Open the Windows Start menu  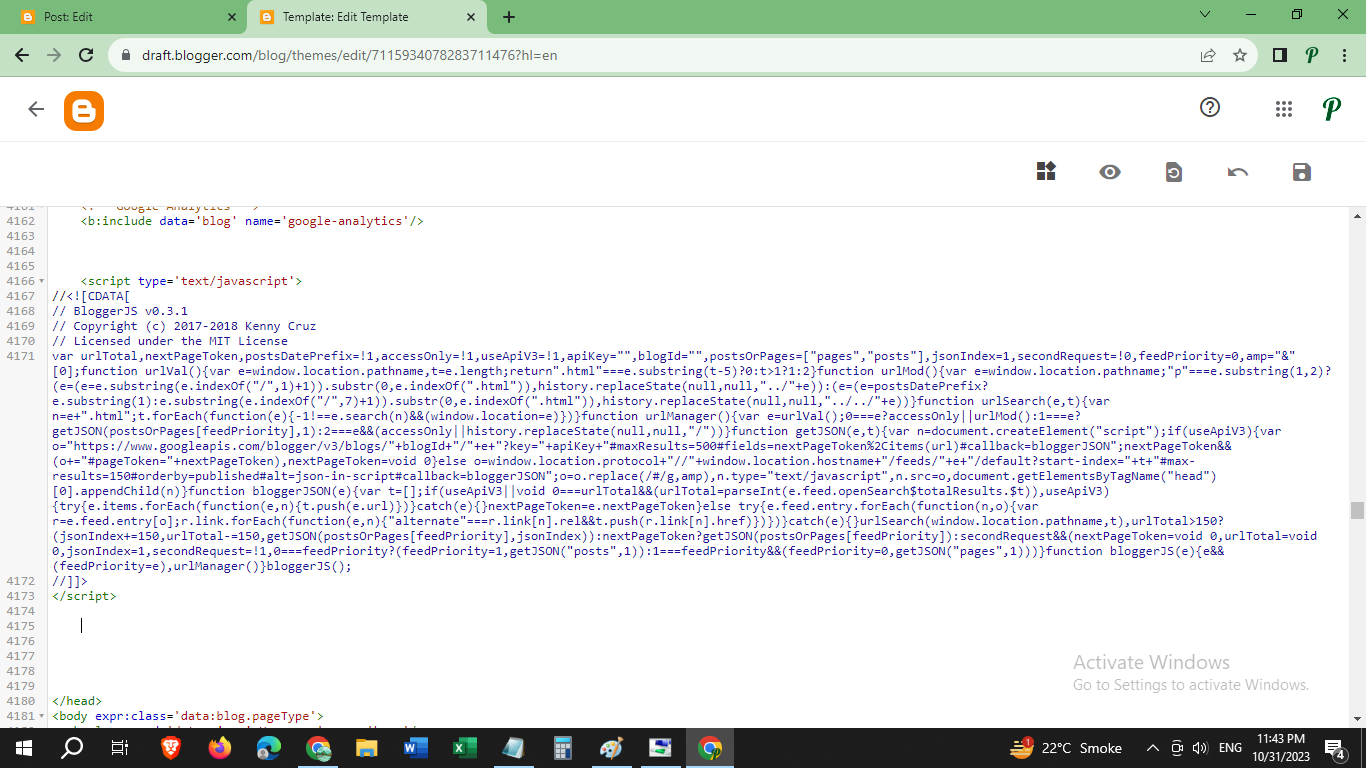tap(24, 747)
